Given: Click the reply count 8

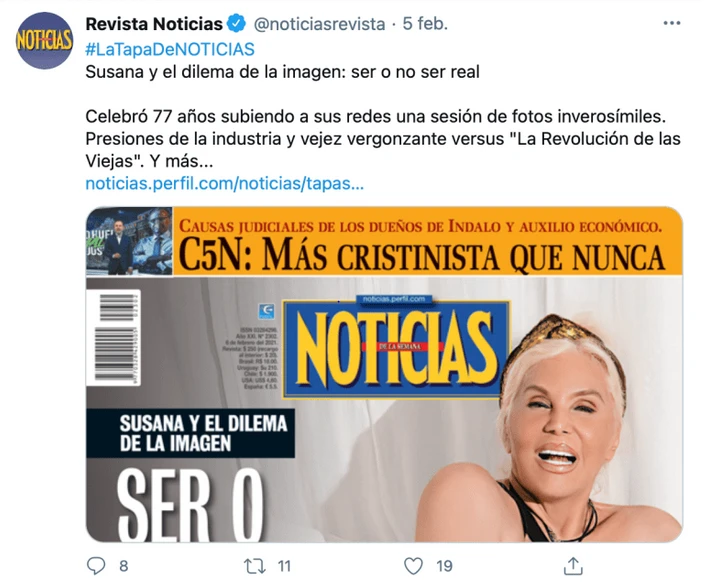Looking at the screenshot, I should (124, 566).
